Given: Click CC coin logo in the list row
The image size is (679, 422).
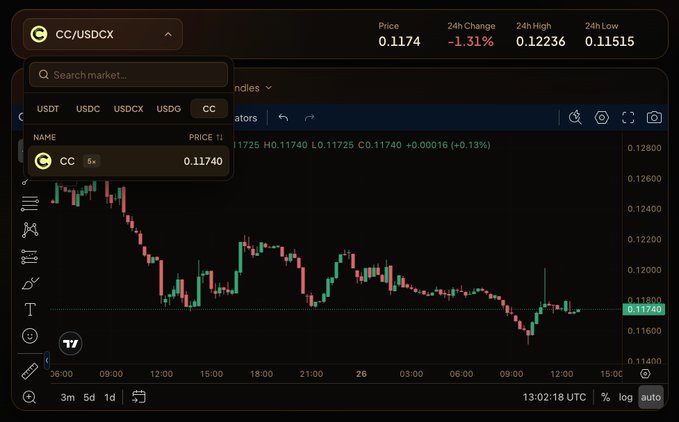Looking at the screenshot, I should (x=43, y=161).
